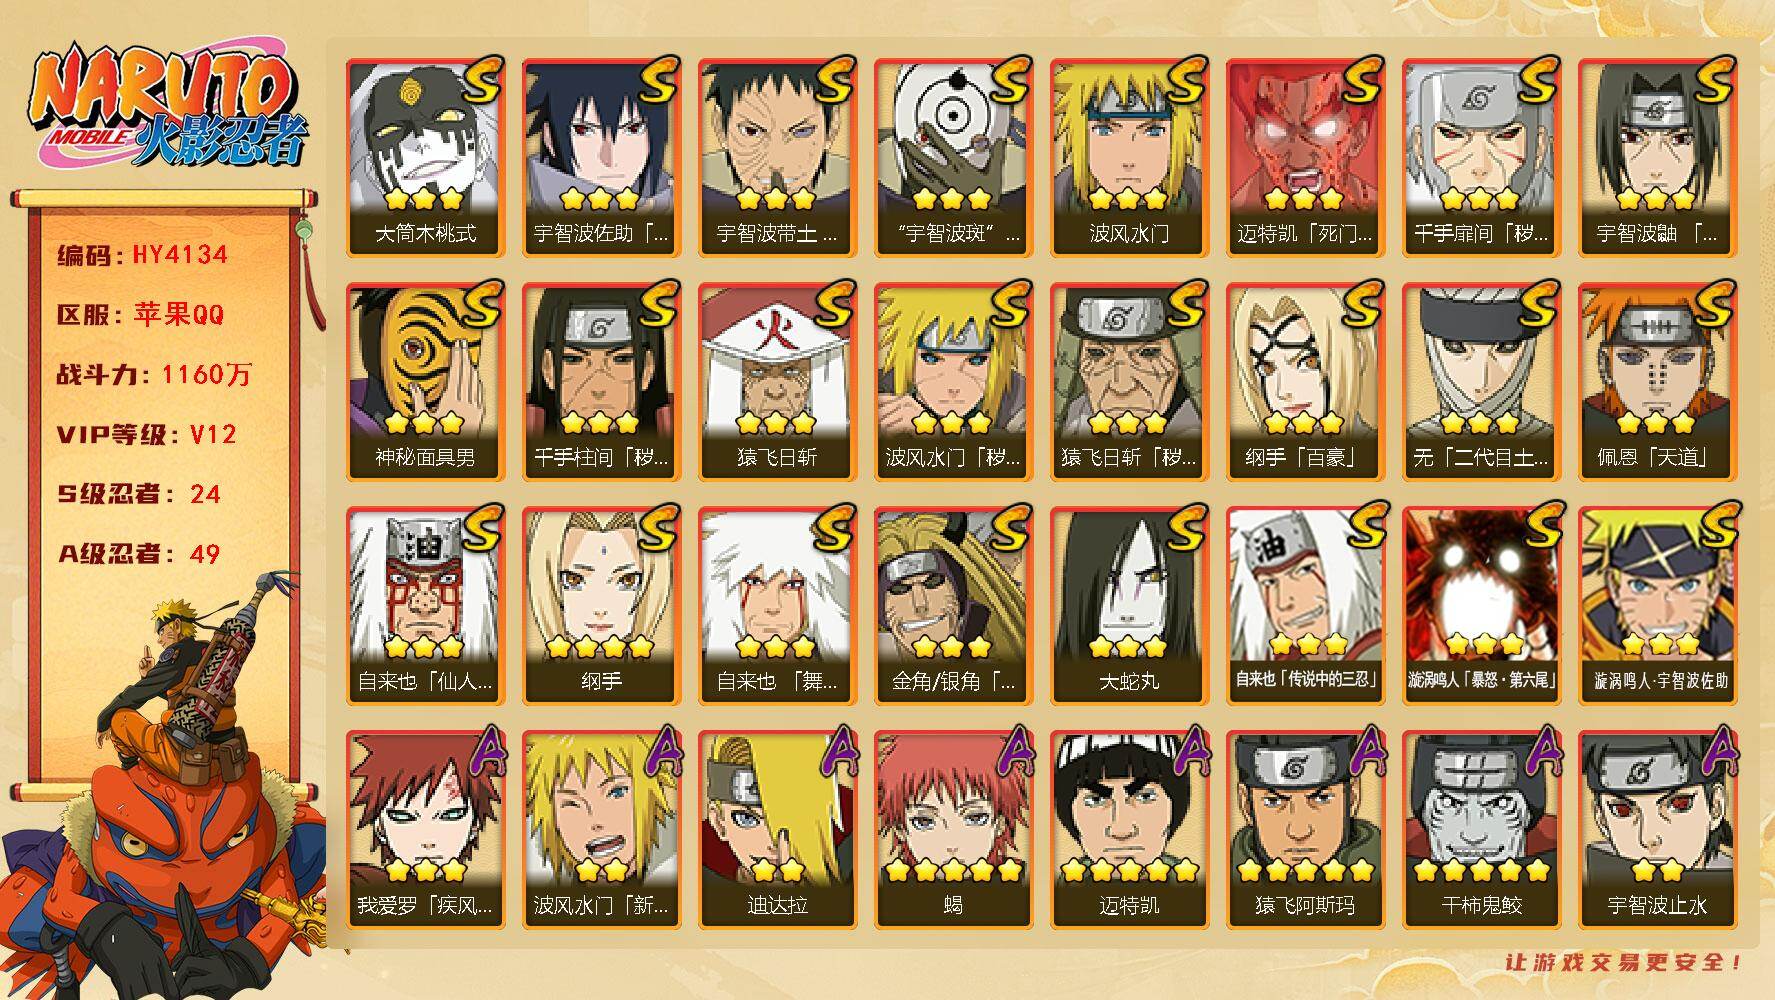Select the 千手柱间「秽…」 ninja card
Viewport: 1775px width, 1000px height.
(x=601, y=381)
